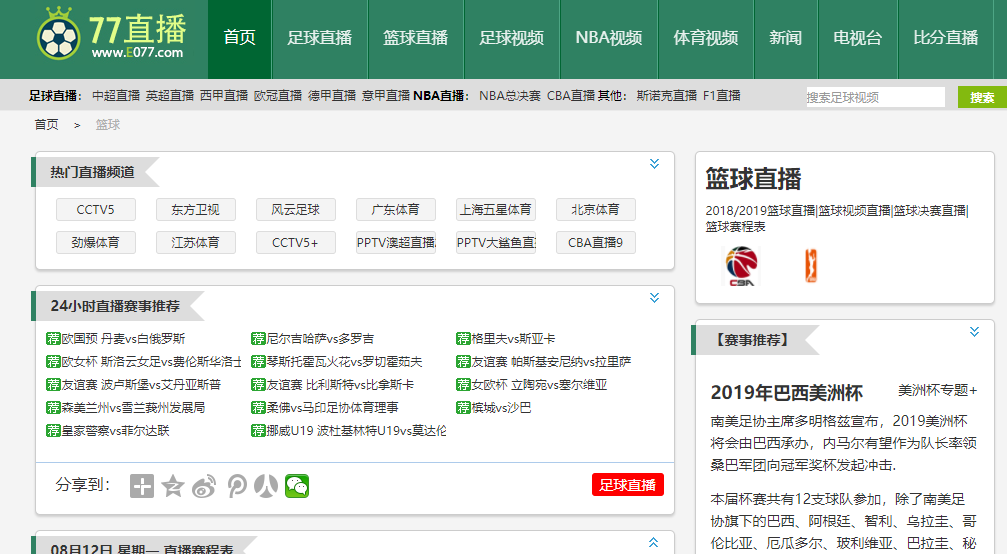
Task: Click the Renren share icon
Action: point(266,486)
